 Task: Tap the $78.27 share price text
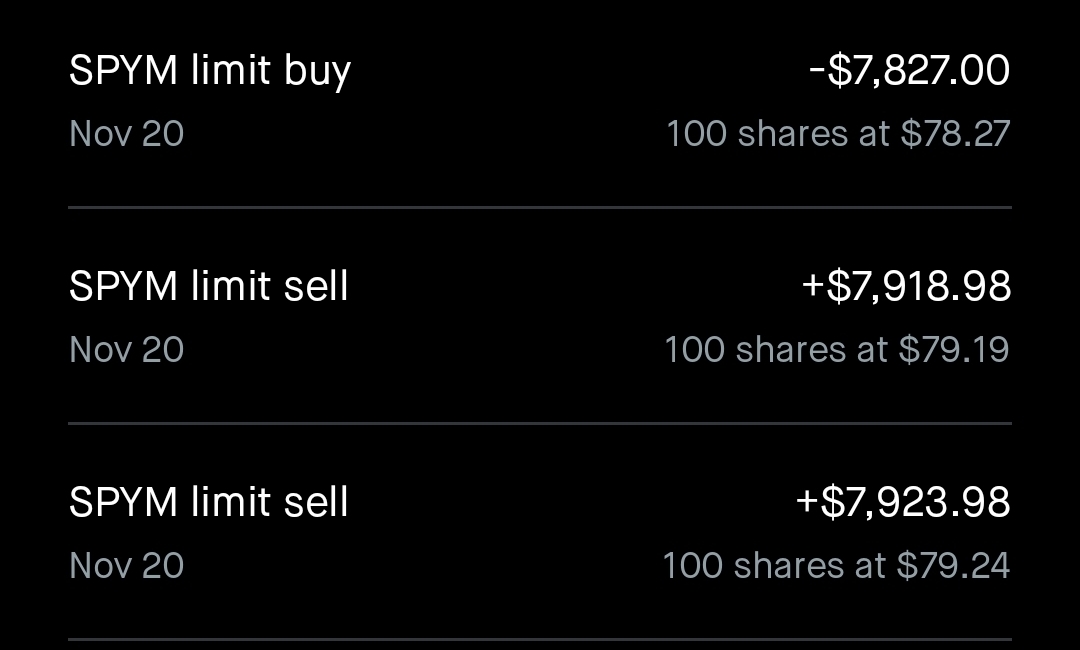[x=955, y=134]
